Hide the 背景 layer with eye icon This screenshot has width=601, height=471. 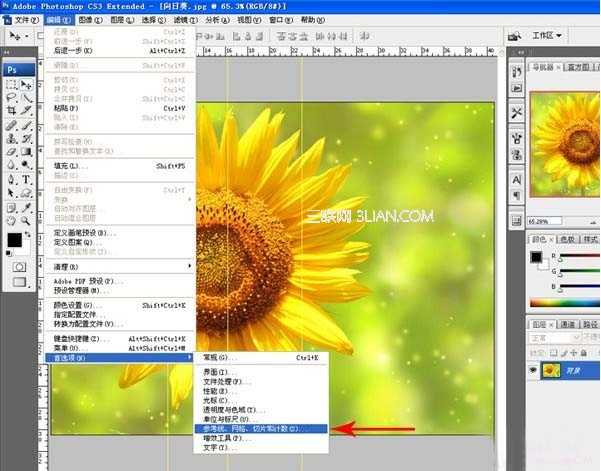(533, 370)
